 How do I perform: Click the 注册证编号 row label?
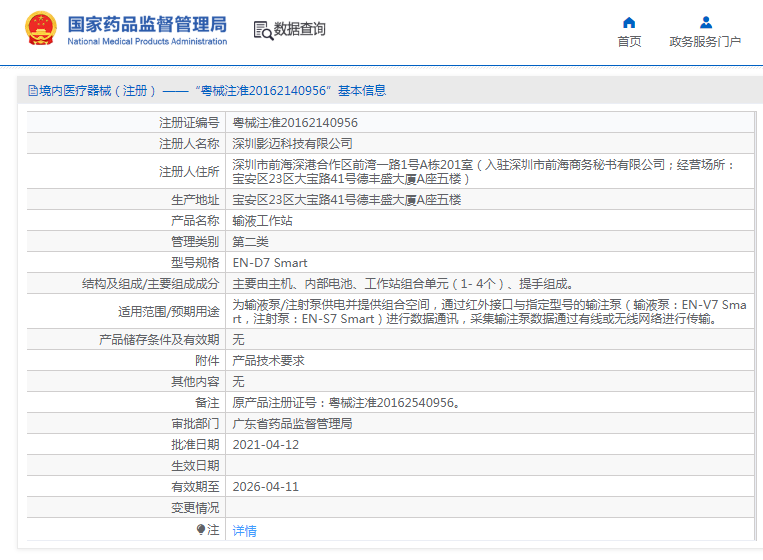click(x=189, y=123)
